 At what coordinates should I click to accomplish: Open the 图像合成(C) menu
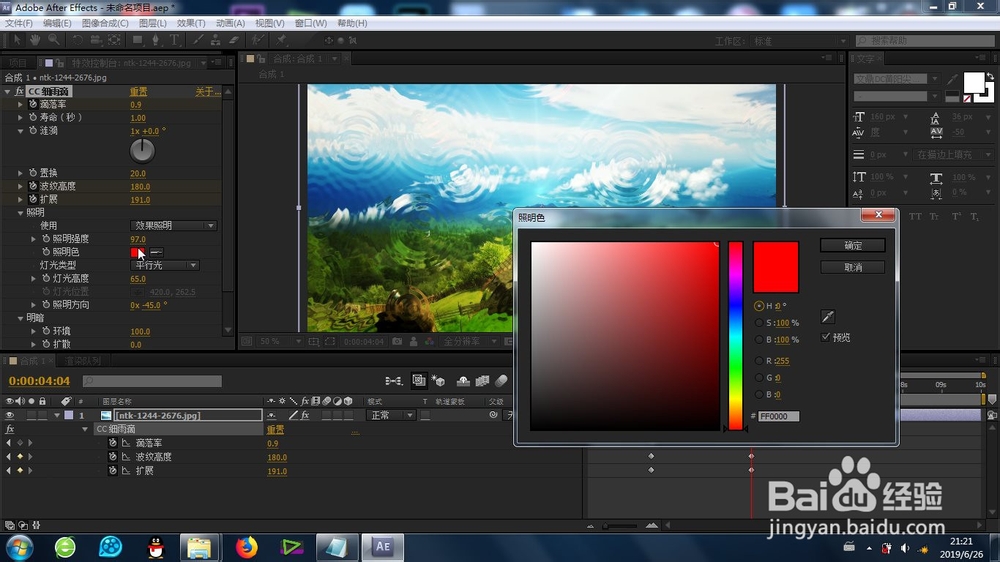click(x=105, y=23)
